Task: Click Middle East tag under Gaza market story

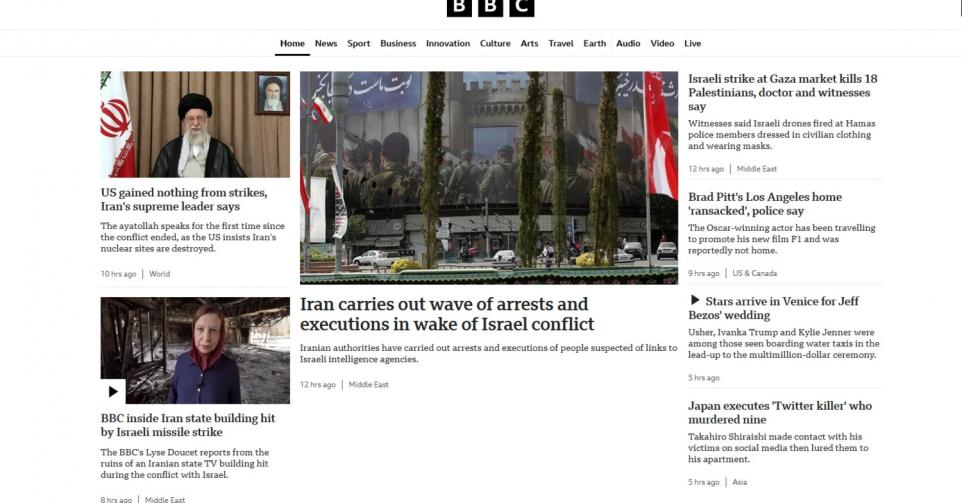Action: [x=756, y=169]
